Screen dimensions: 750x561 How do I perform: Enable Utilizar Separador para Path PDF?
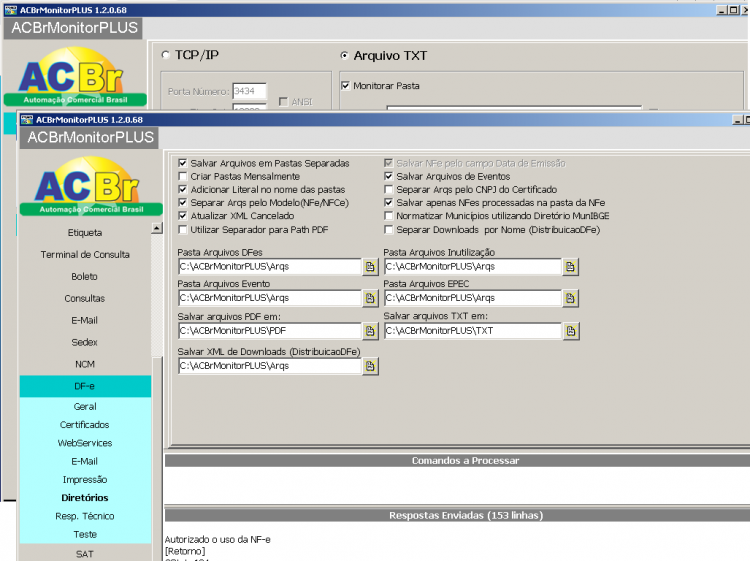pyautogui.click(x=182, y=230)
